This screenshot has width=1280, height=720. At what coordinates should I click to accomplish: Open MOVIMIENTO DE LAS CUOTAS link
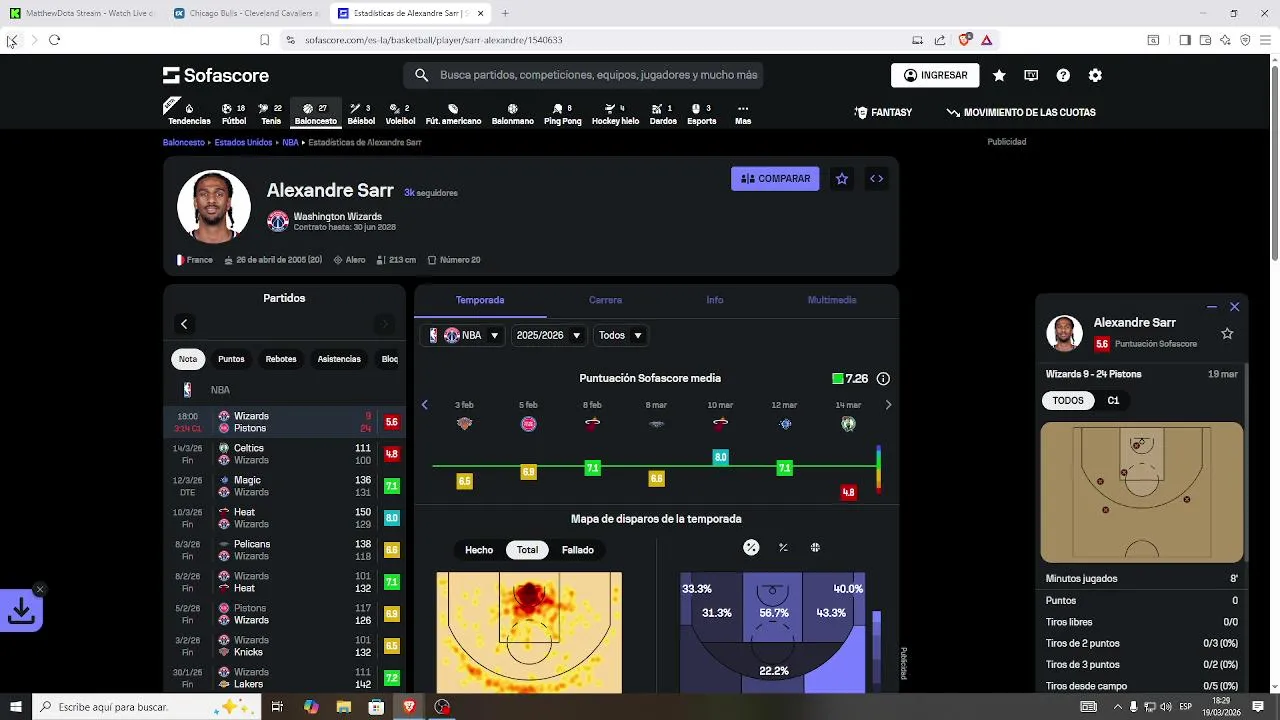[x=1021, y=113]
